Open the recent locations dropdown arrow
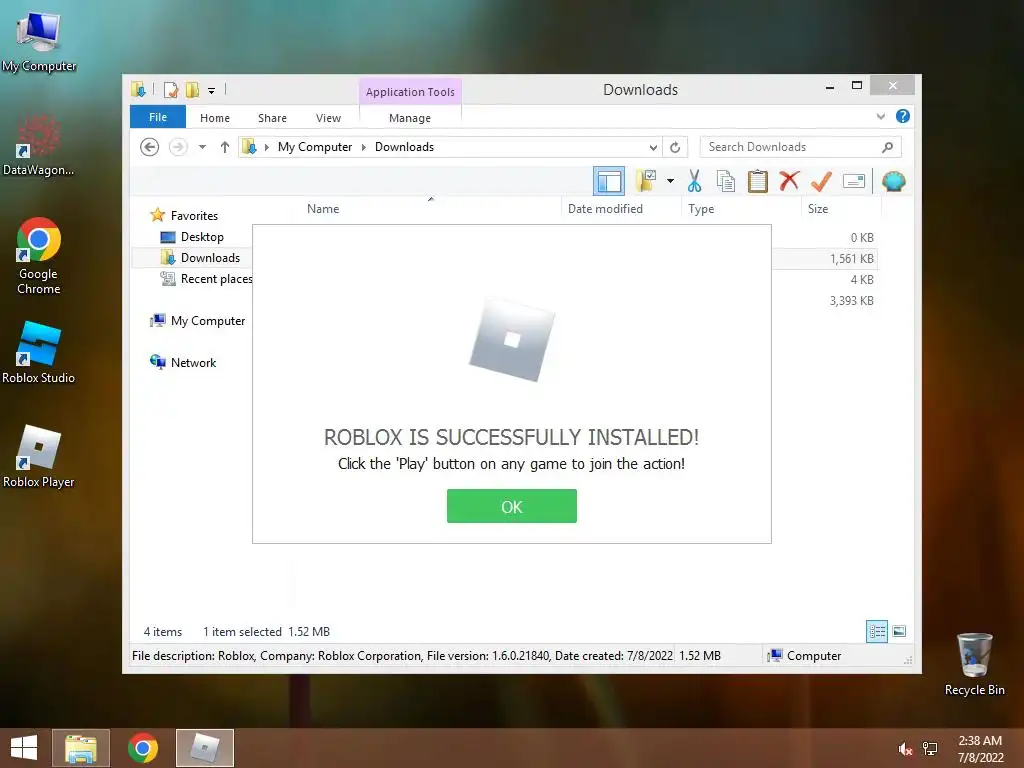The image size is (1024, 768). point(202,147)
